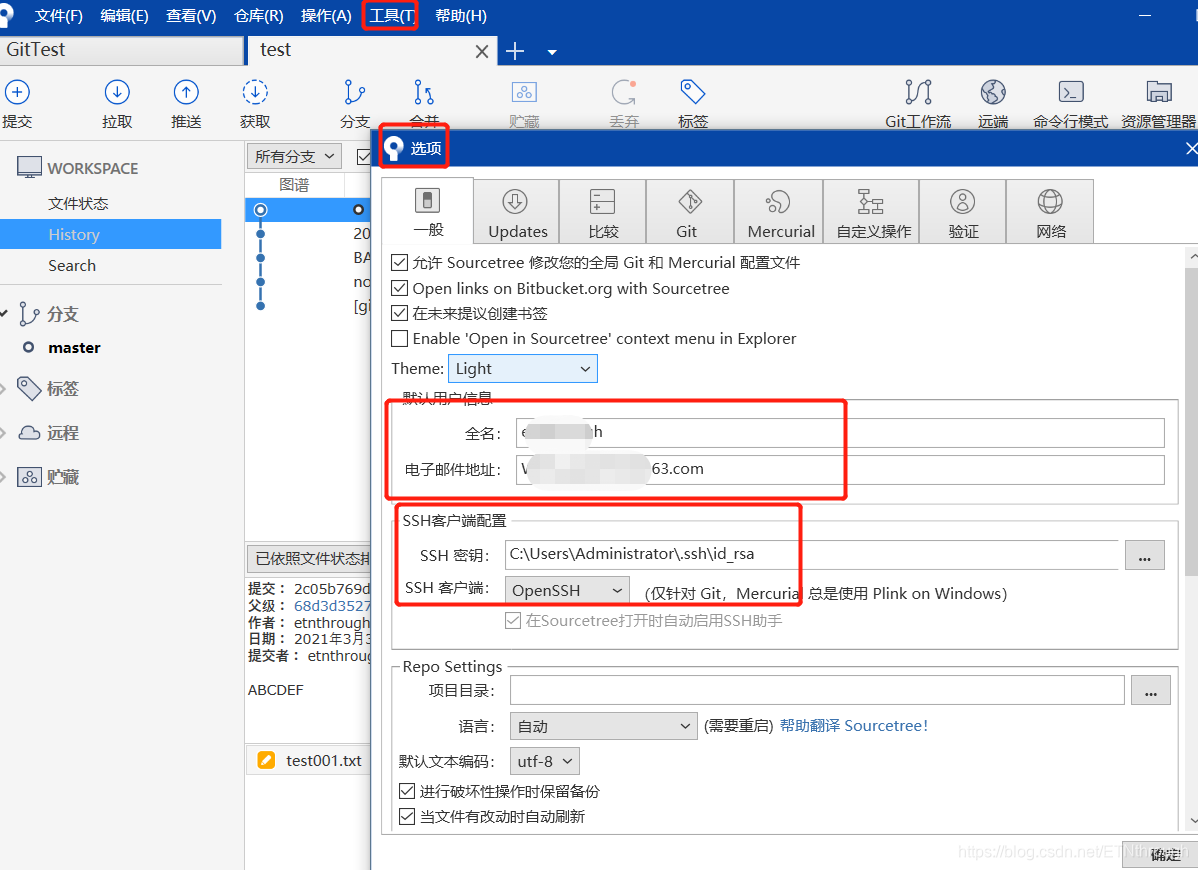Open the 帮助(H) menu
Viewport: 1198px width, 870px height.
461,16
